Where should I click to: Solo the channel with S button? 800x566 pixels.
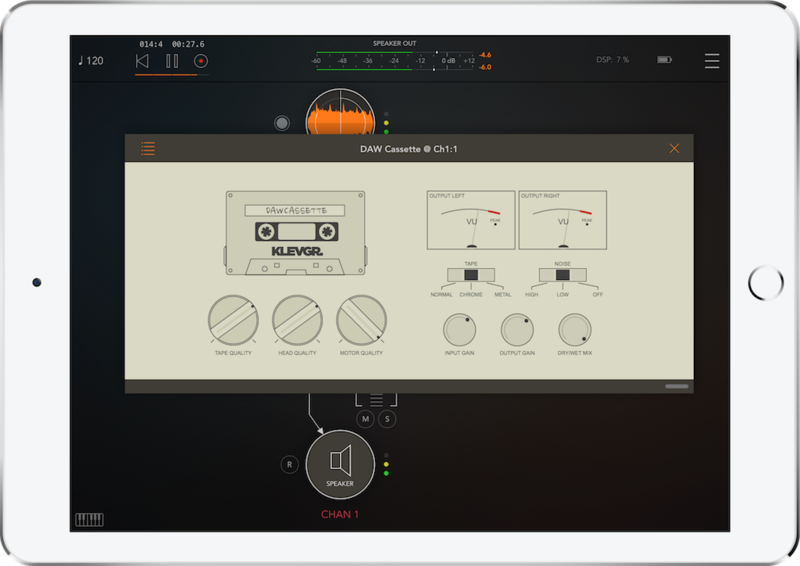385,419
